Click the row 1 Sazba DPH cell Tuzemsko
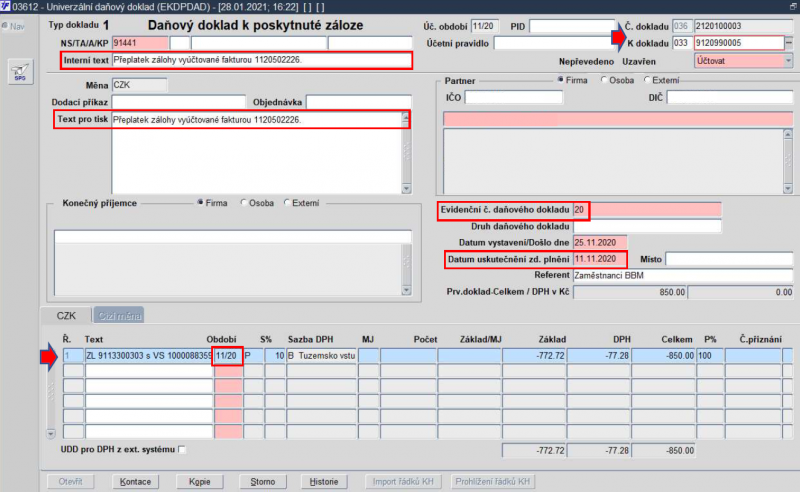The height and width of the screenshot is (492, 800). (x=321, y=356)
